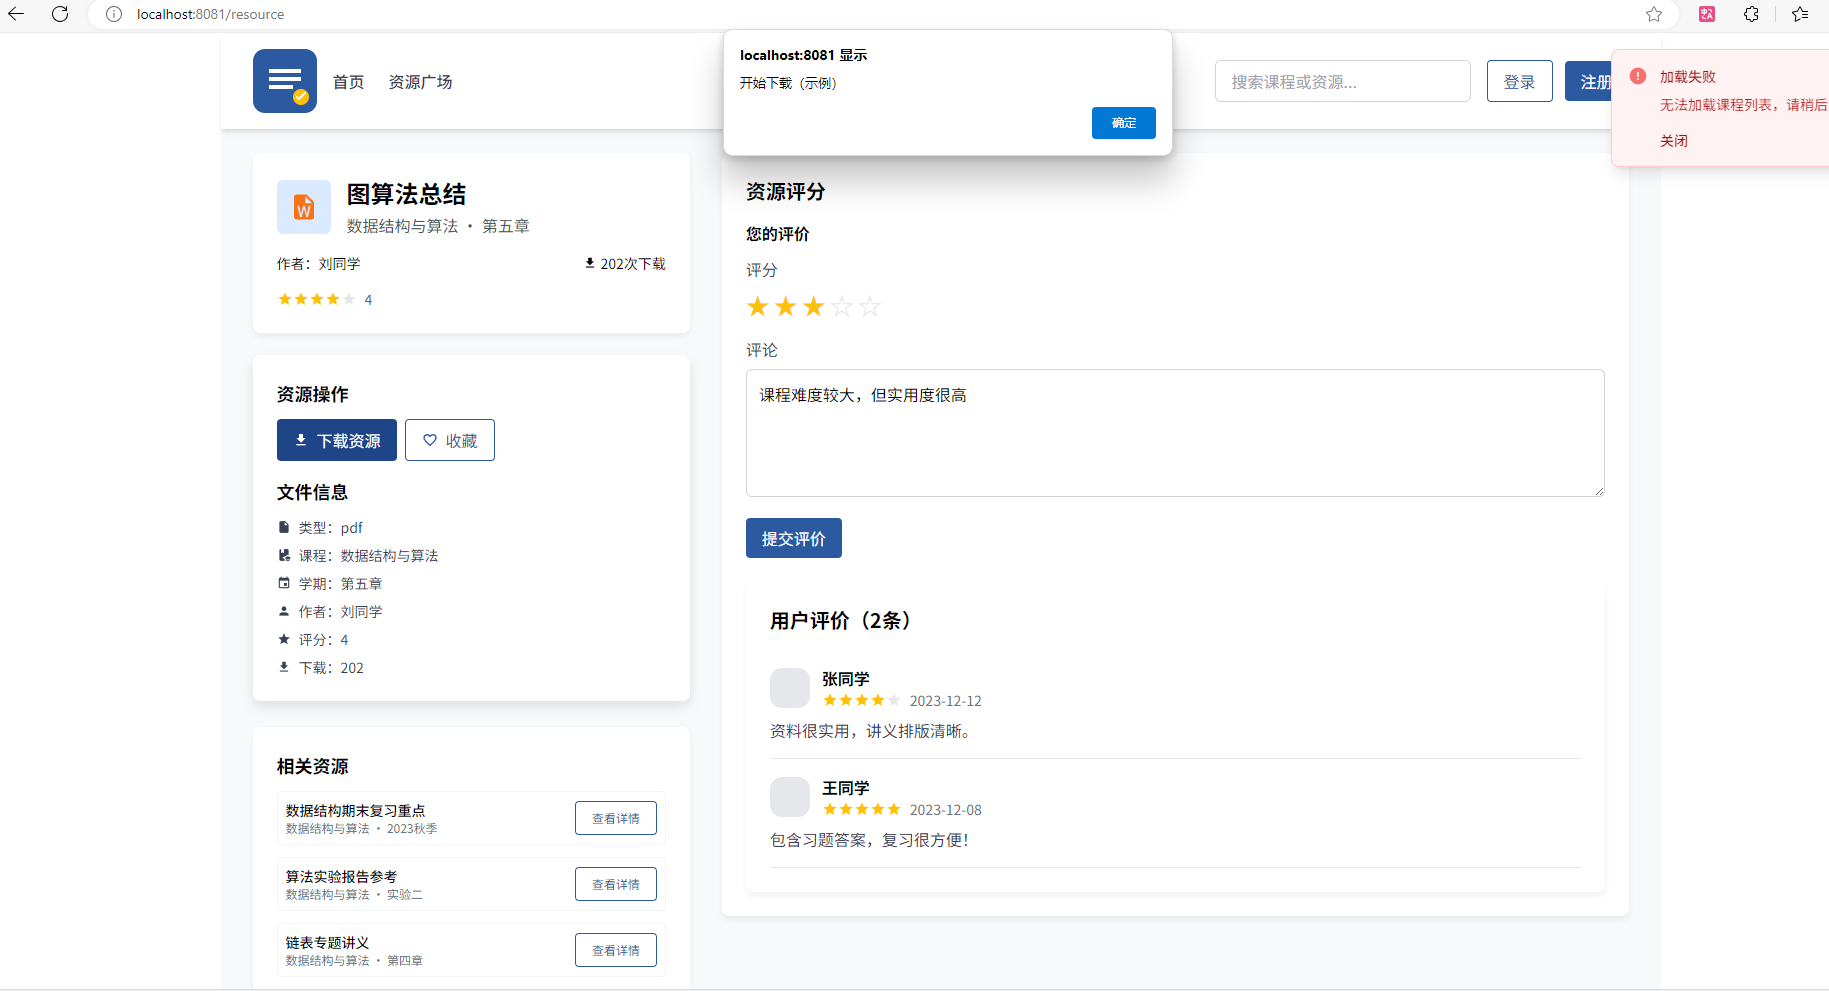The image size is (1829, 991).
Task: Toggle favorite using the 收藏 heart button
Action: pos(449,440)
